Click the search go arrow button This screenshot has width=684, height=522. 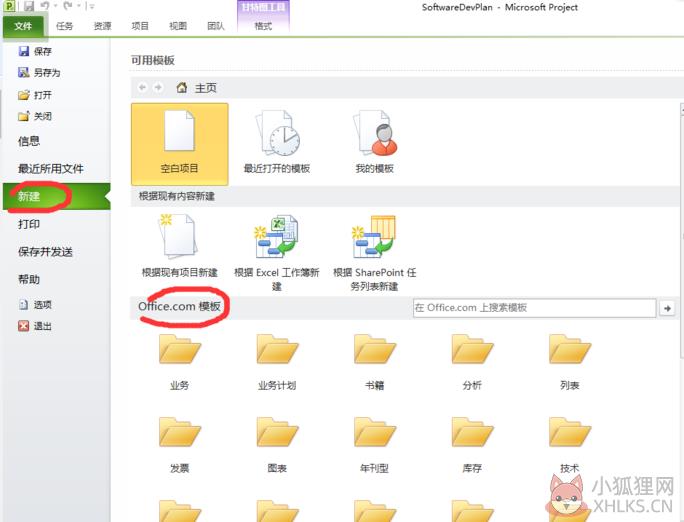pyautogui.click(x=667, y=308)
